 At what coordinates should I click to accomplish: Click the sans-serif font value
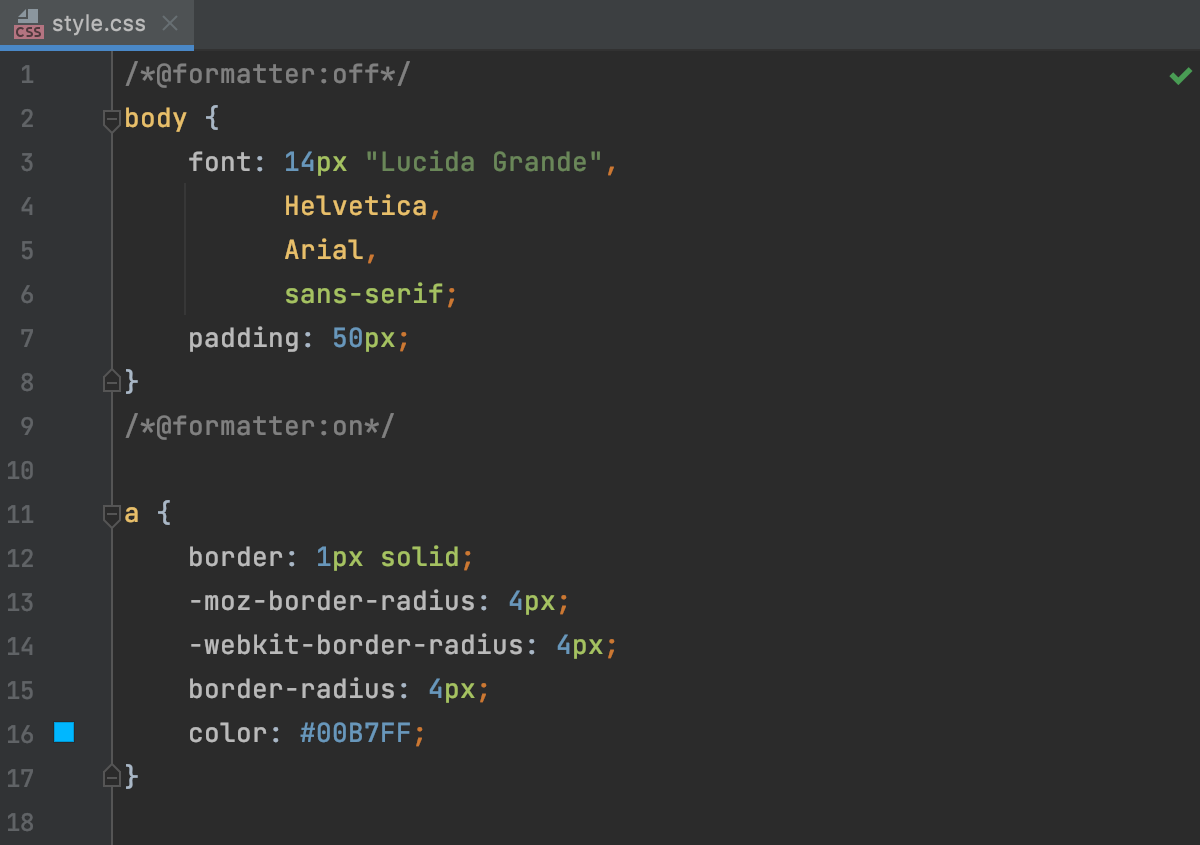[x=363, y=294]
